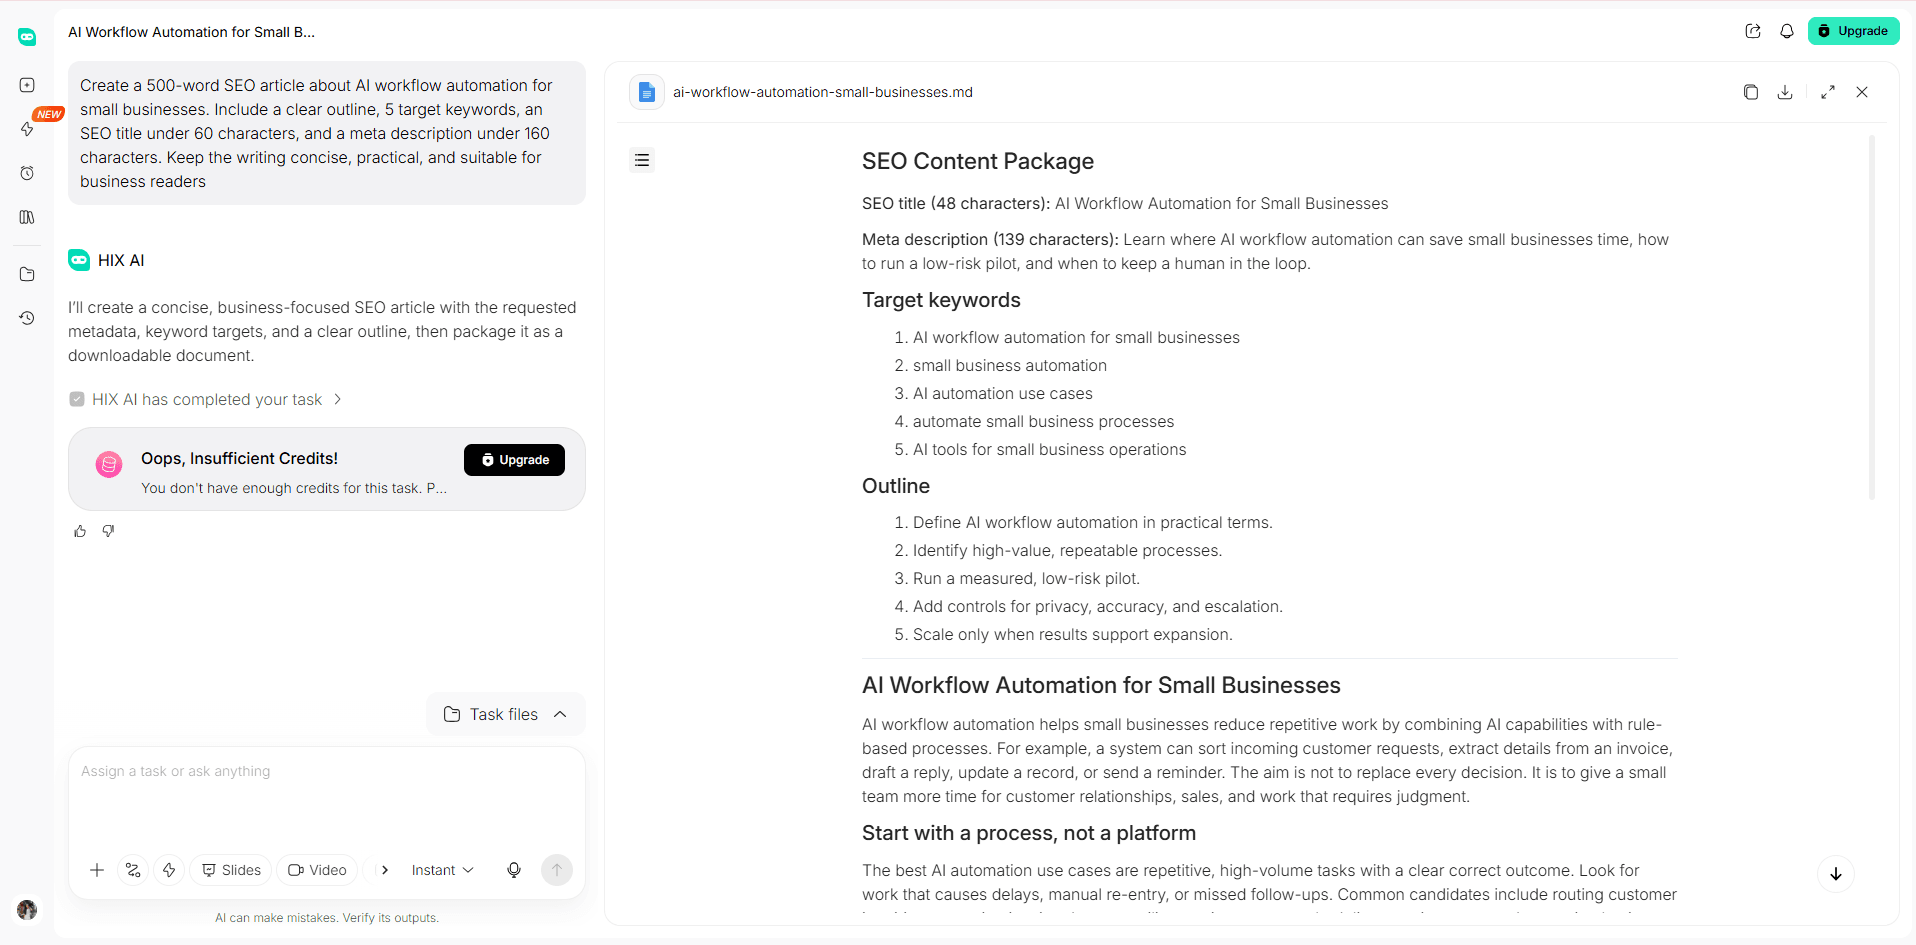The width and height of the screenshot is (1916, 945).
Task: Open the history icon in sidebar
Action: 27,318
